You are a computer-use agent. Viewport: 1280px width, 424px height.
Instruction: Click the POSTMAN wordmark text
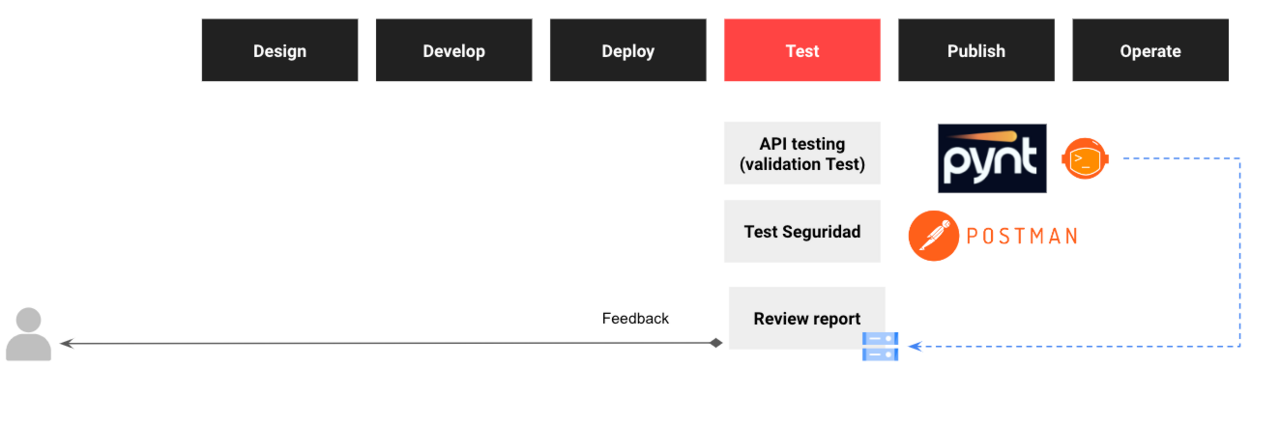click(x=1021, y=236)
